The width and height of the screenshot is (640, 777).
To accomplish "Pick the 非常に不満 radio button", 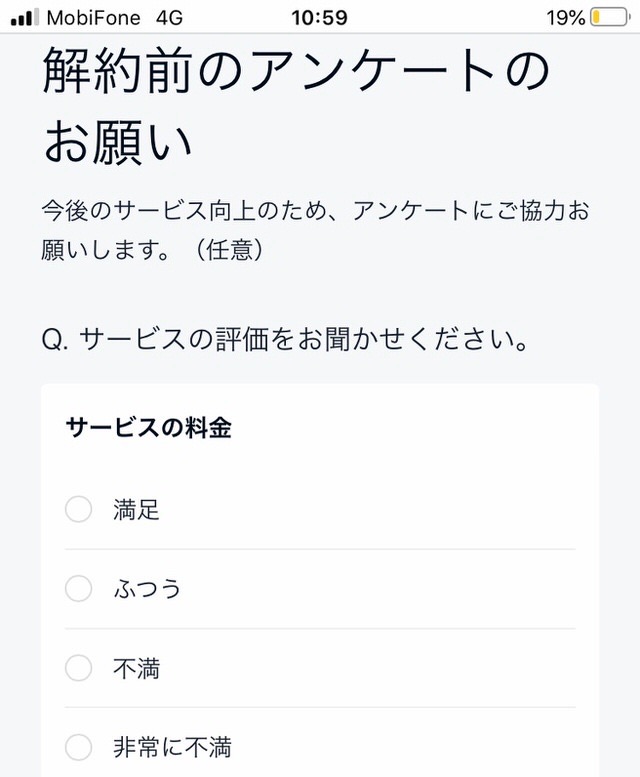I will [x=78, y=747].
